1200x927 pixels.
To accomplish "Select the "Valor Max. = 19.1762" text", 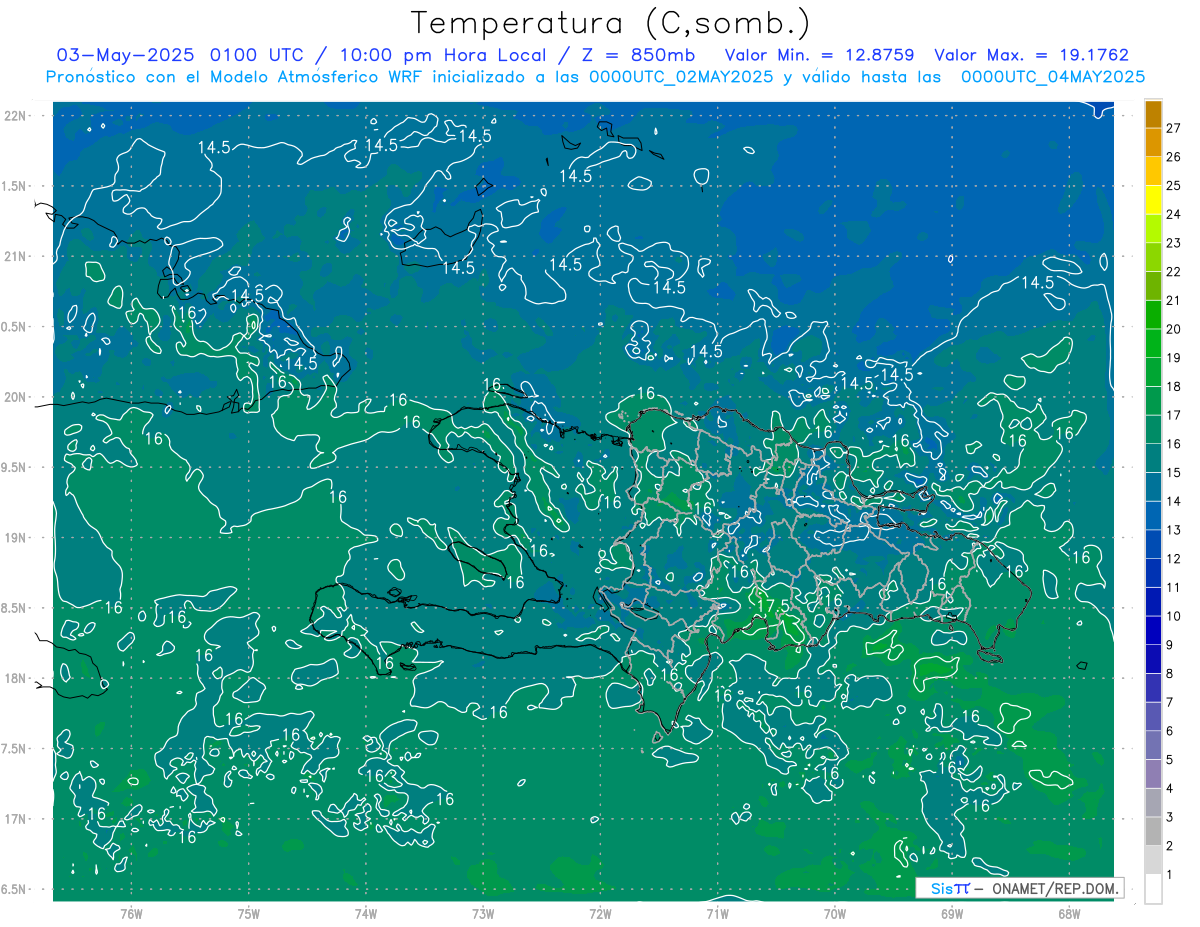I will click(x=1031, y=55).
